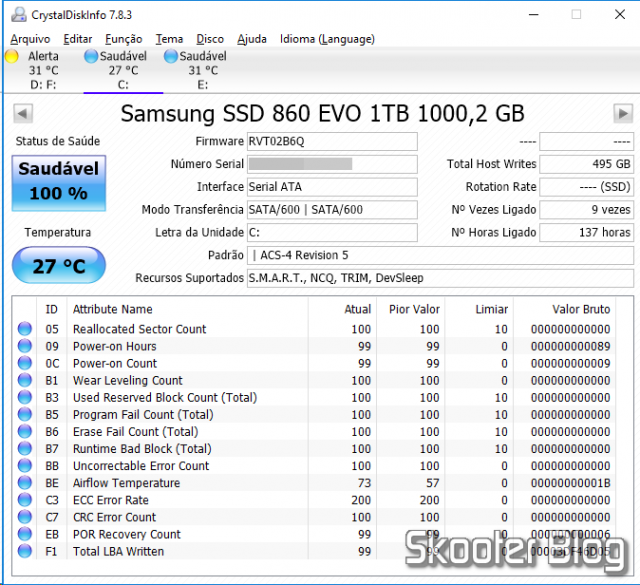Viewport: 640px width, 585px height.
Task: Open the Arquivo menu
Action: [x=30, y=39]
